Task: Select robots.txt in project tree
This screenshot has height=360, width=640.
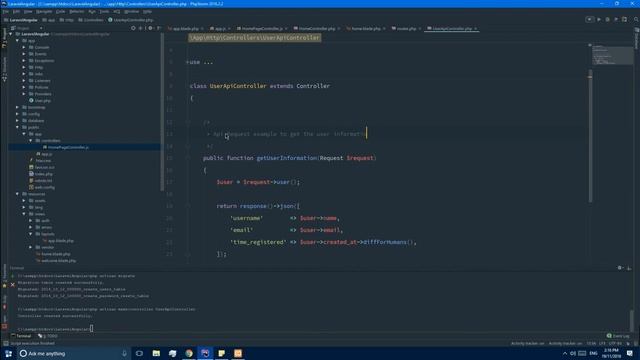Action: click(40, 180)
